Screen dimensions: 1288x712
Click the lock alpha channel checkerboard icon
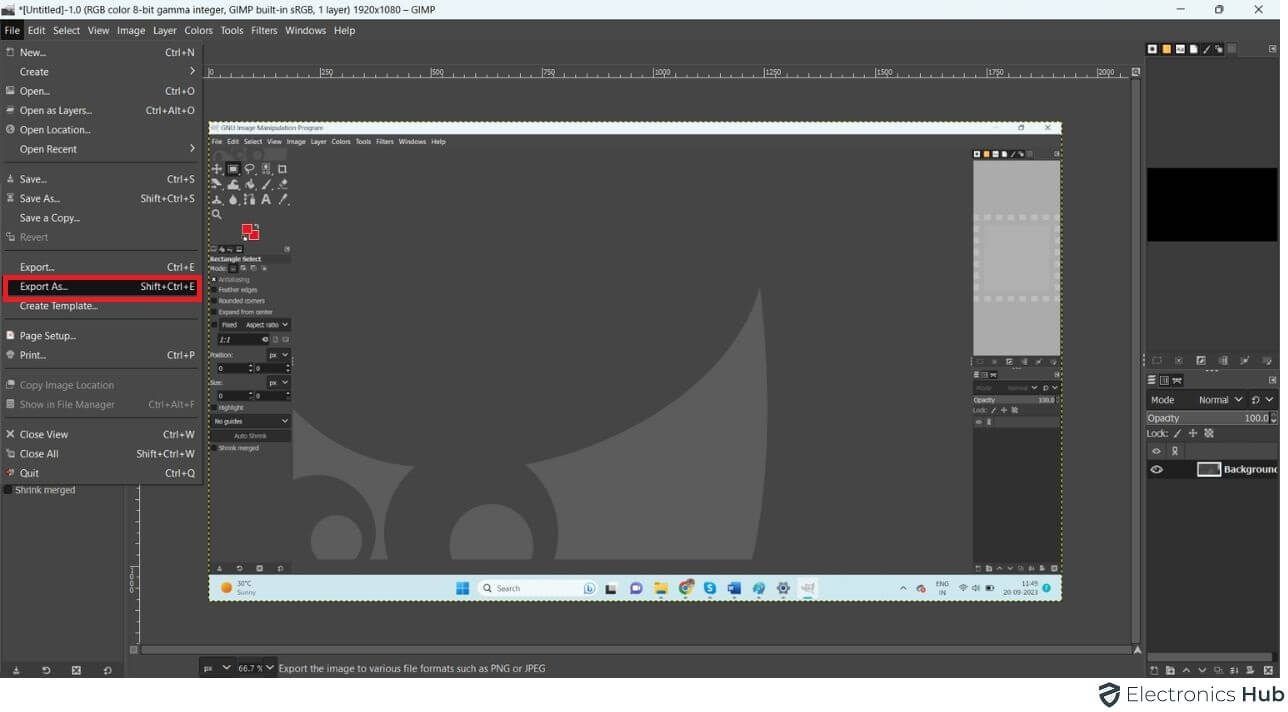pos(1208,433)
